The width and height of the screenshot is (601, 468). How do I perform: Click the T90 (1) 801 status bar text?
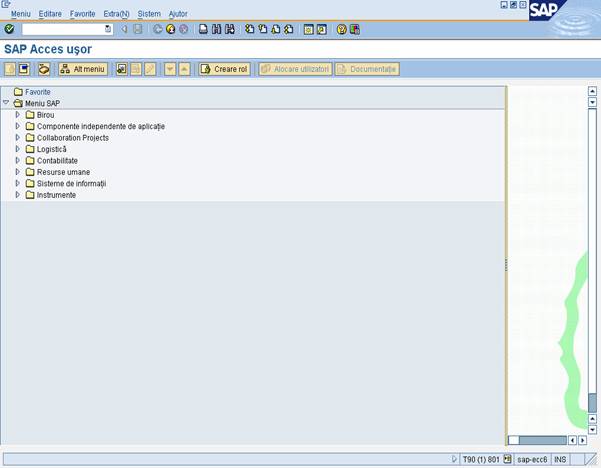pyautogui.click(x=481, y=459)
